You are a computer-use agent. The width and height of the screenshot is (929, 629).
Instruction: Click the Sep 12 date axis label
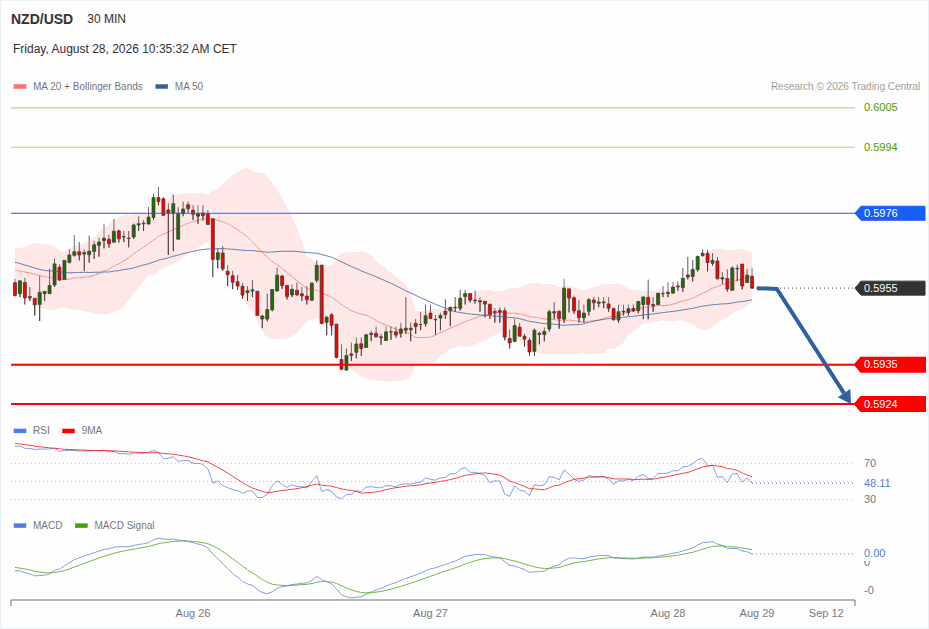pos(826,613)
